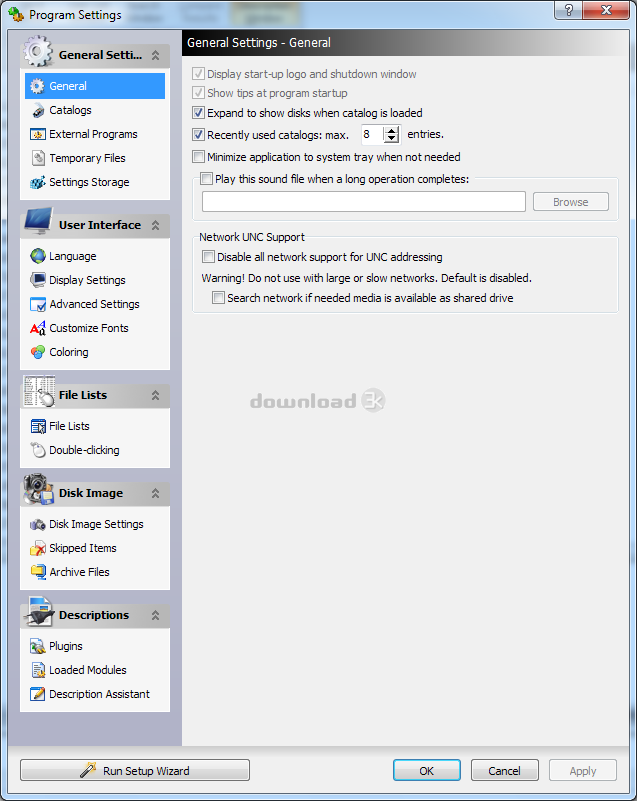Click the Archive Files icon
Image resolution: width=637 pixels, height=801 pixels.
(x=38, y=572)
